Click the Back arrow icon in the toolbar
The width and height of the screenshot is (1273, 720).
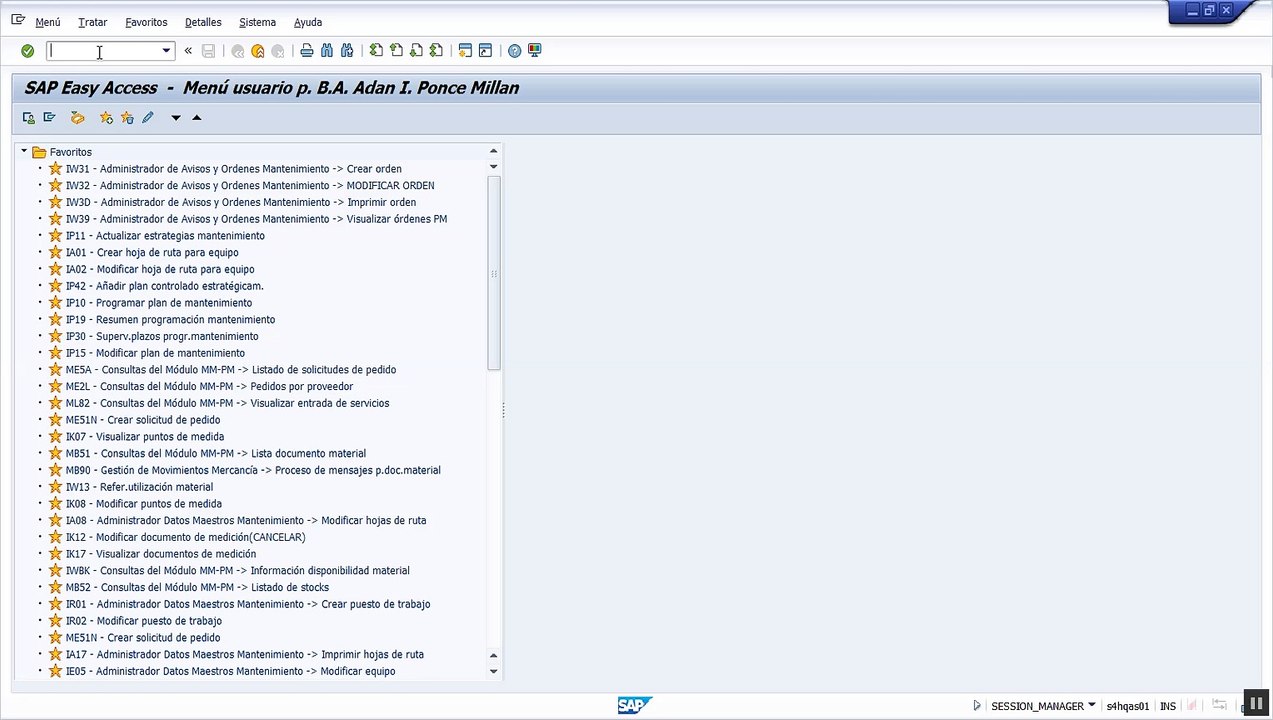[238, 51]
